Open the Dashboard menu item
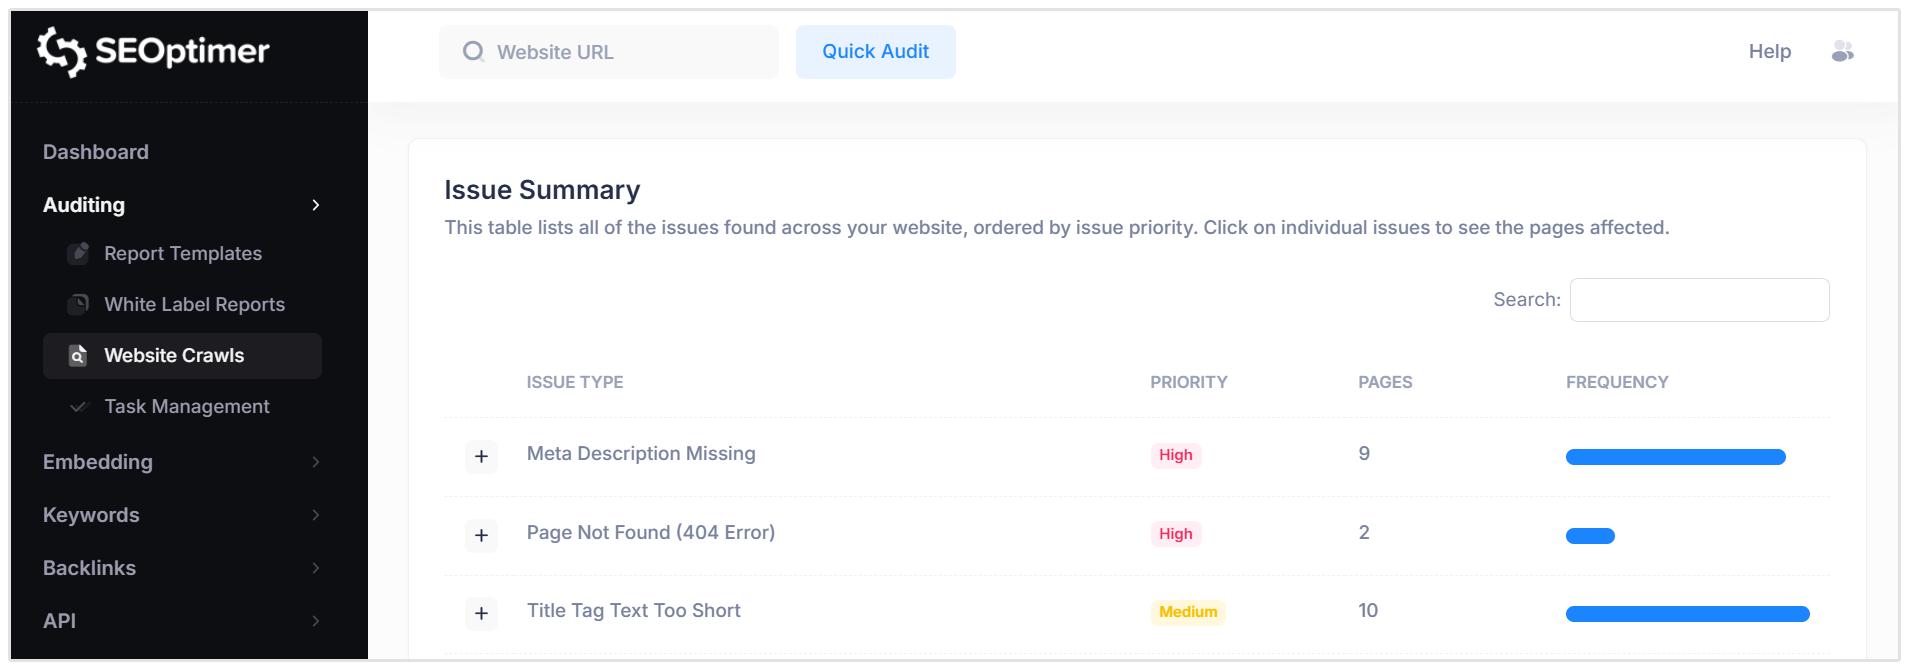The height and width of the screenshot is (670, 1910). click(95, 151)
